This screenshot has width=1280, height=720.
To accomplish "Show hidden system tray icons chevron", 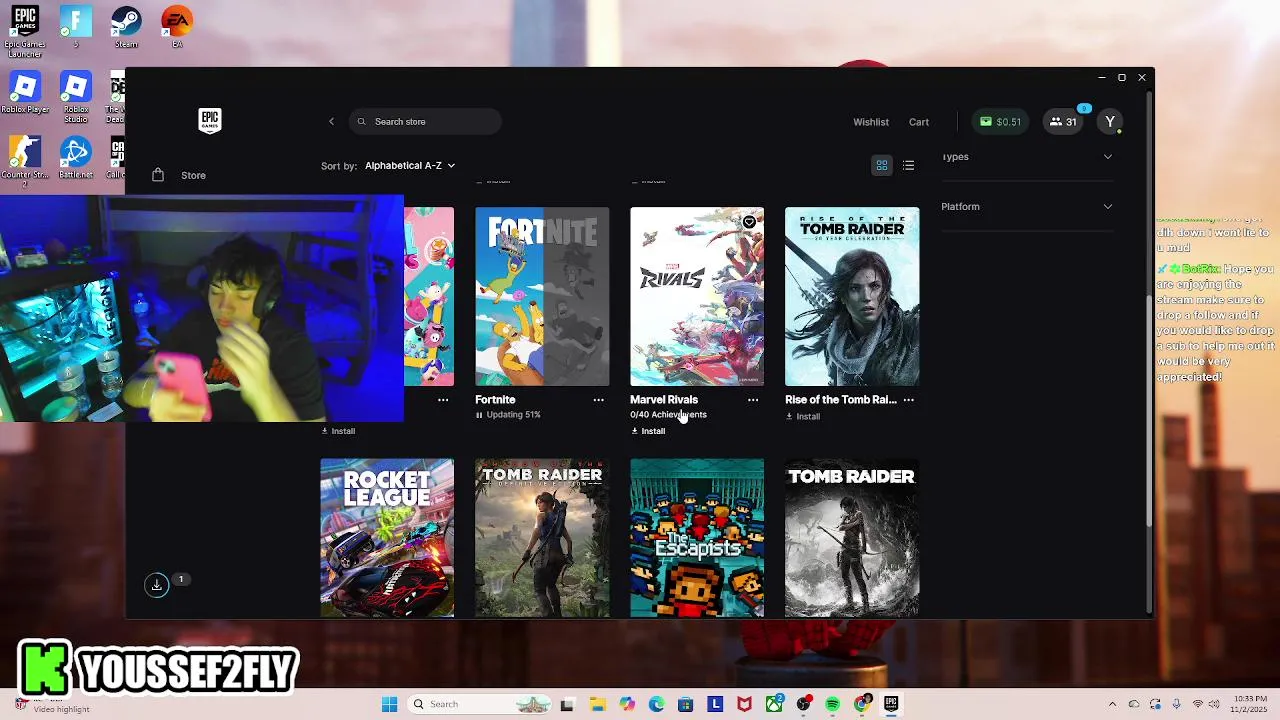I will [1112, 704].
